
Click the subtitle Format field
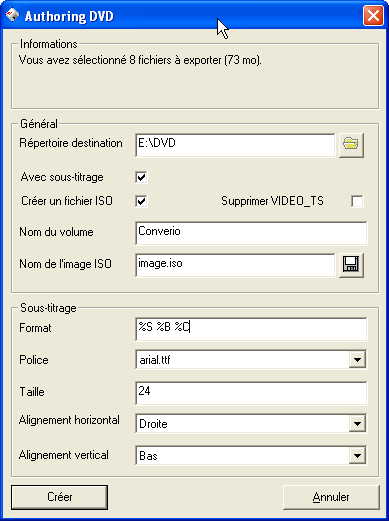pos(251,329)
